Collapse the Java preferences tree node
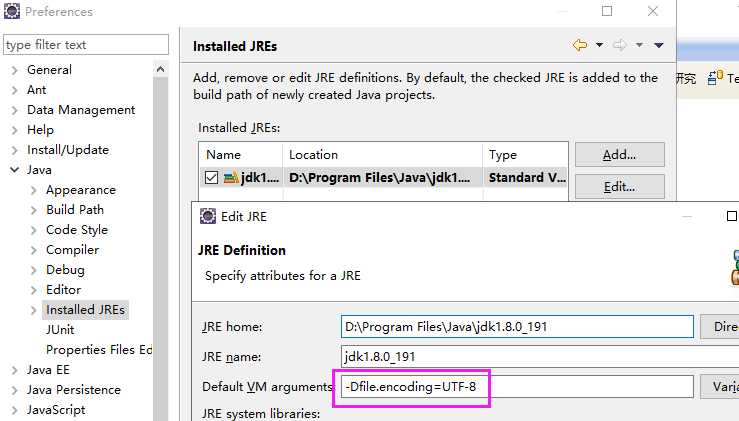 tap(14, 170)
